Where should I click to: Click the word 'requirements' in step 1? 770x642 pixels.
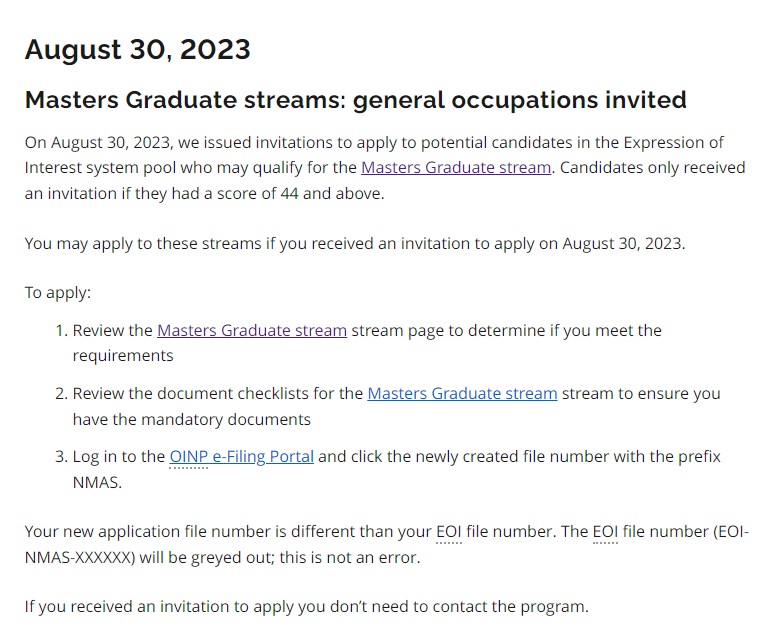coord(123,356)
